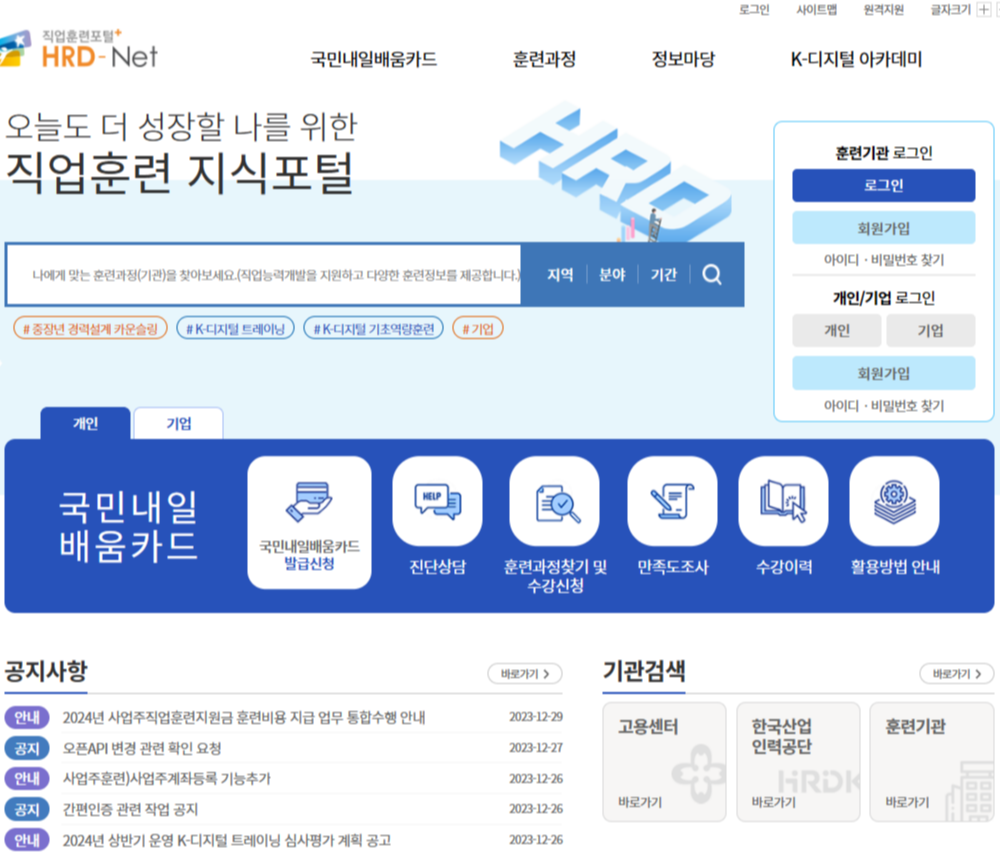Viewport: 1000px width, 858px height.
Task: Open the 국민내일배움카드 menu
Action: [x=374, y=59]
